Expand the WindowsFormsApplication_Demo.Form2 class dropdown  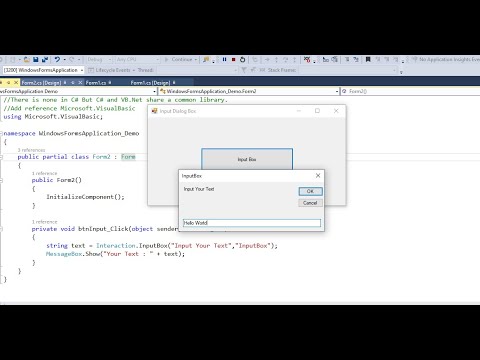pyautogui.click(x=337, y=91)
